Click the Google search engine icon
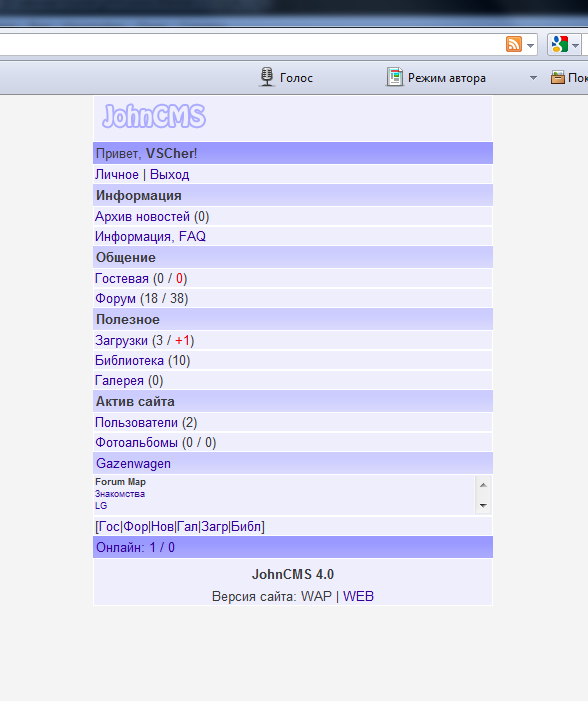588x701 pixels. pyautogui.click(x=560, y=44)
